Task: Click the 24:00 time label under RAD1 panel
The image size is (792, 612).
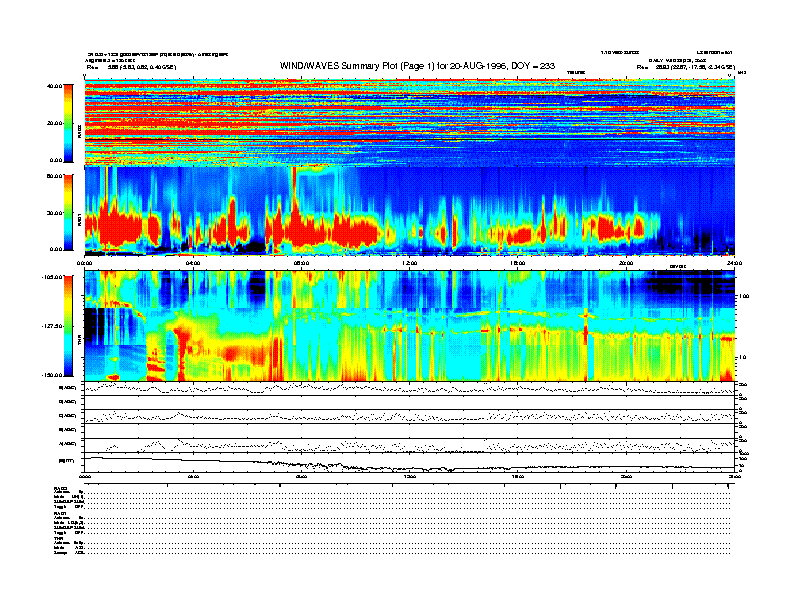Action: [x=734, y=263]
